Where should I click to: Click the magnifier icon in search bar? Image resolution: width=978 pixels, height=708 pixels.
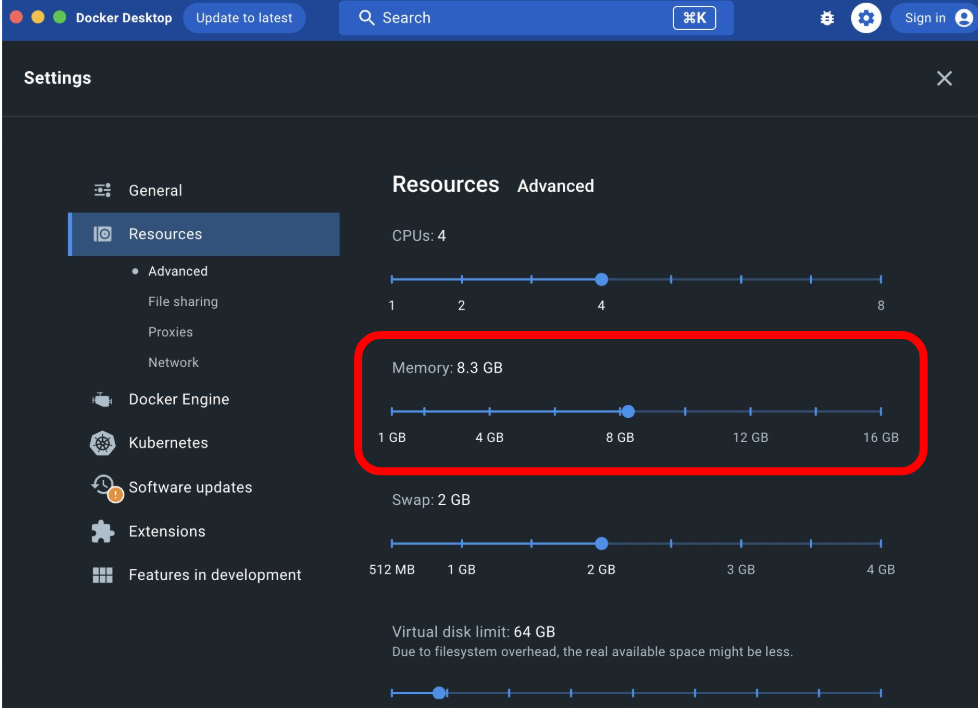click(367, 17)
